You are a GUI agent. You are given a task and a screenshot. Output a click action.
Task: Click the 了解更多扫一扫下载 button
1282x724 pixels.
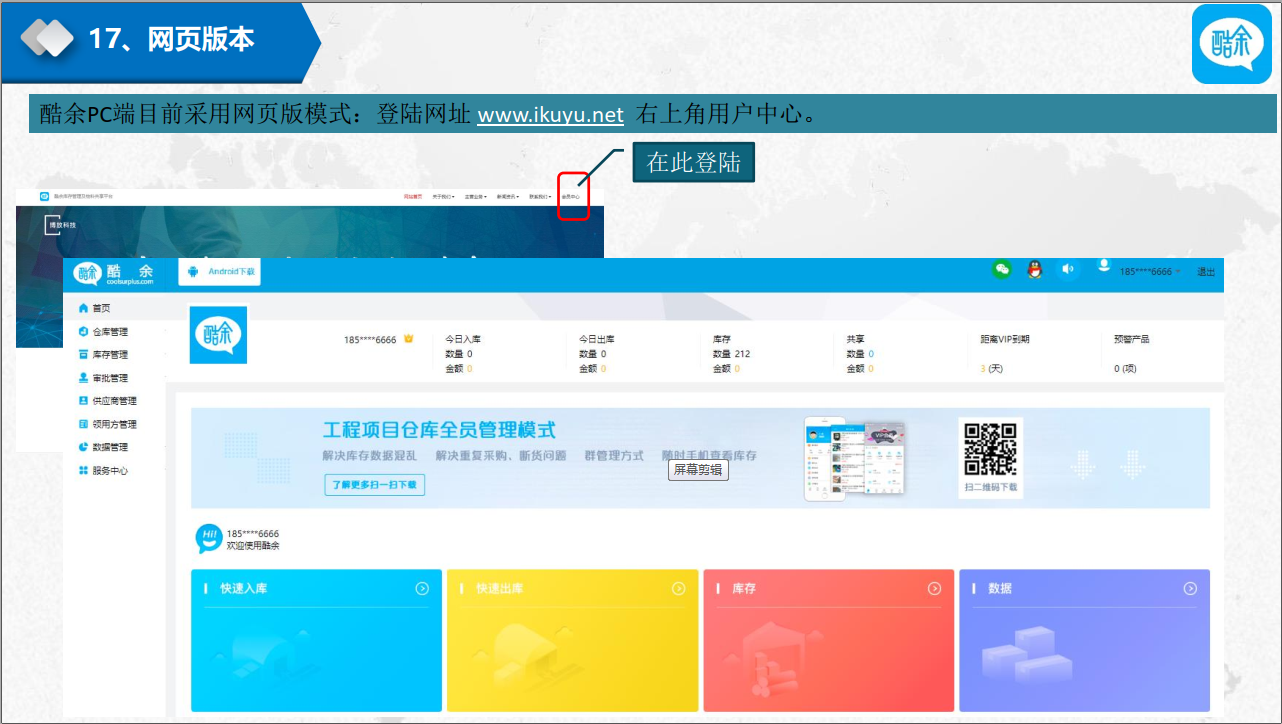[x=375, y=485]
